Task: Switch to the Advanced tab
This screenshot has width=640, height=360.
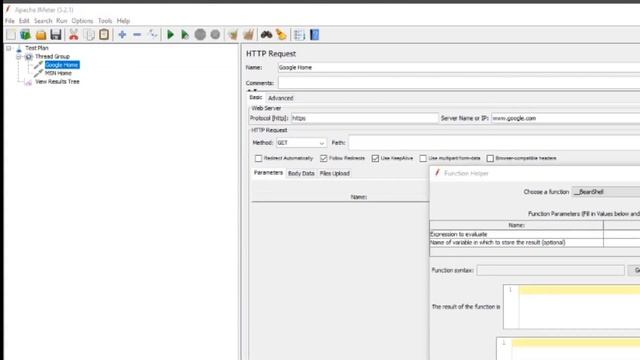Action: tap(281, 98)
